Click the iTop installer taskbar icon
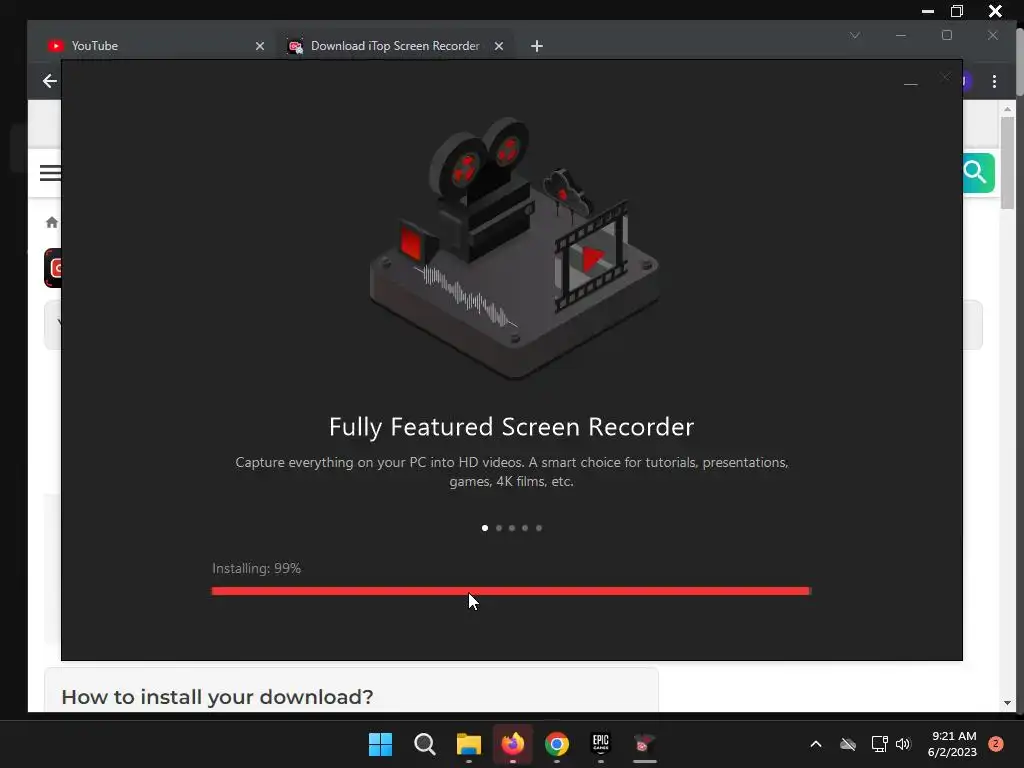The image size is (1024, 768). [645, 744]
